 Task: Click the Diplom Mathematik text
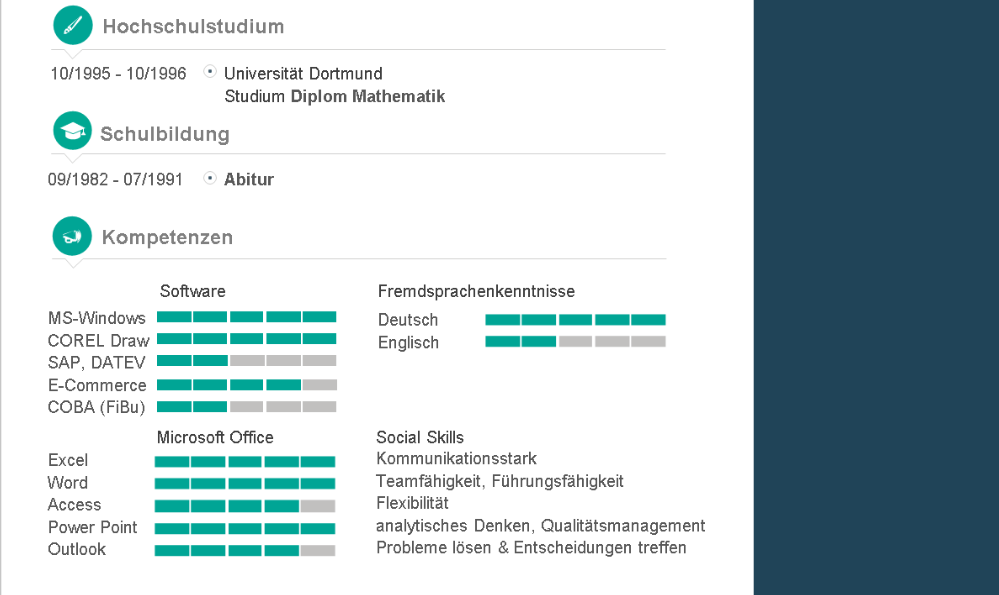pyautogui.click(x=368, y=97)
